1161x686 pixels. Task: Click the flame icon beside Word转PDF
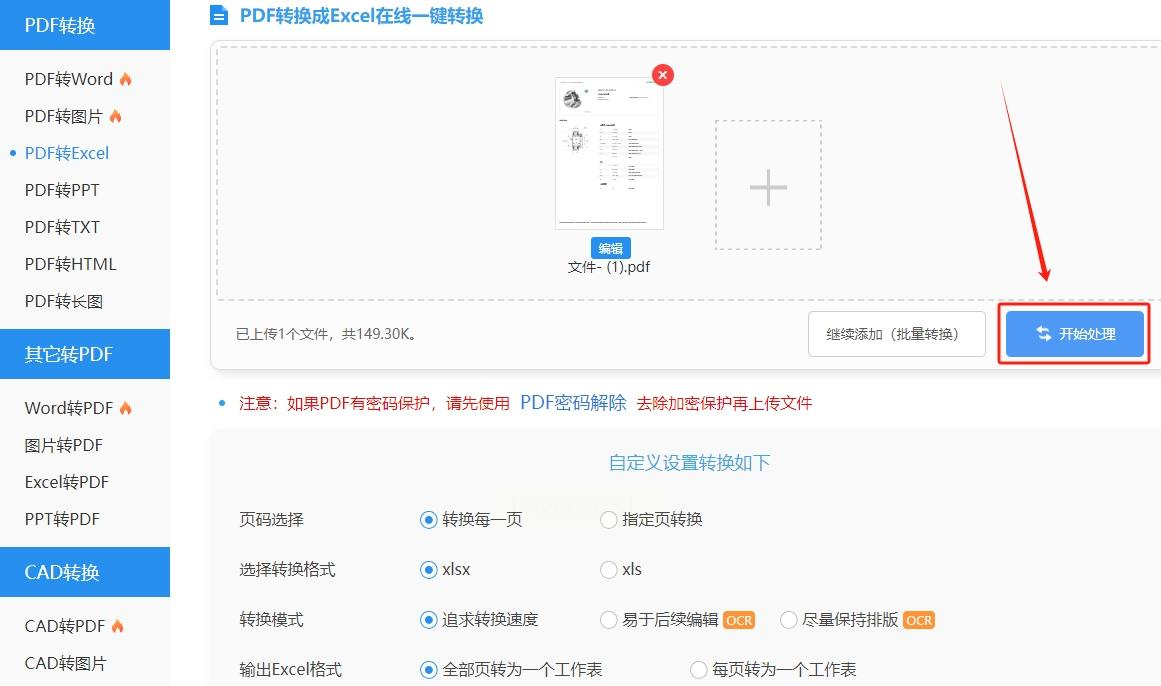125,407
